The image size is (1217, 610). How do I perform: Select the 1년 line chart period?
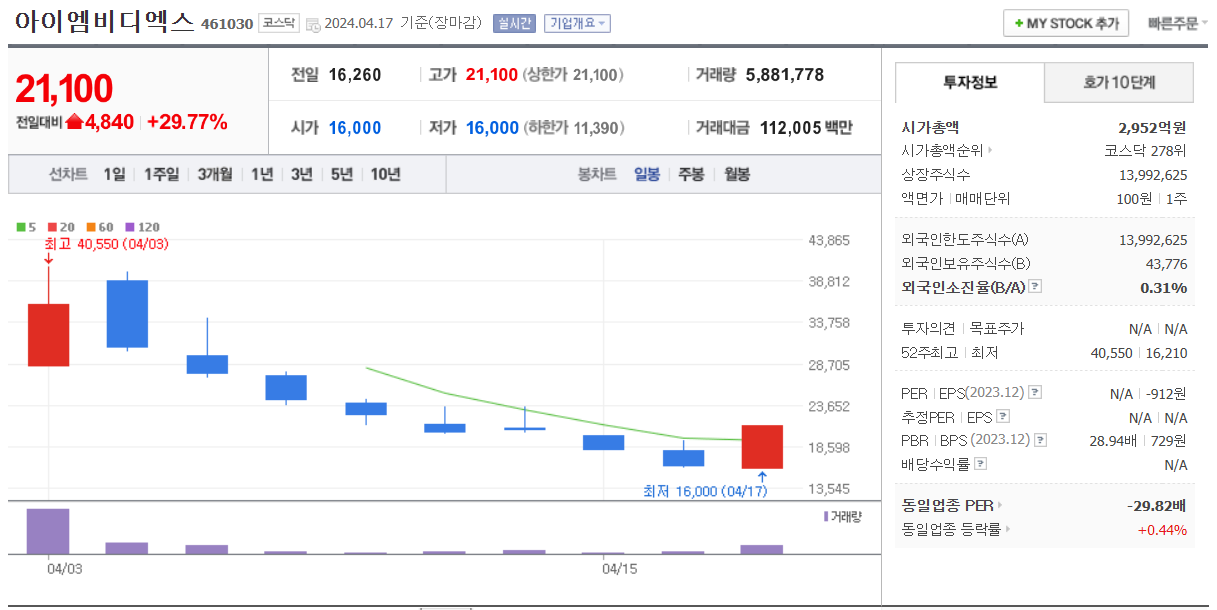click(262, 174)
